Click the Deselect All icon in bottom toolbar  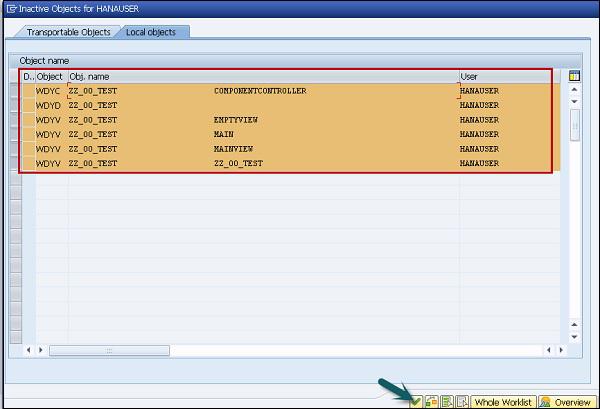coord(461,401)
